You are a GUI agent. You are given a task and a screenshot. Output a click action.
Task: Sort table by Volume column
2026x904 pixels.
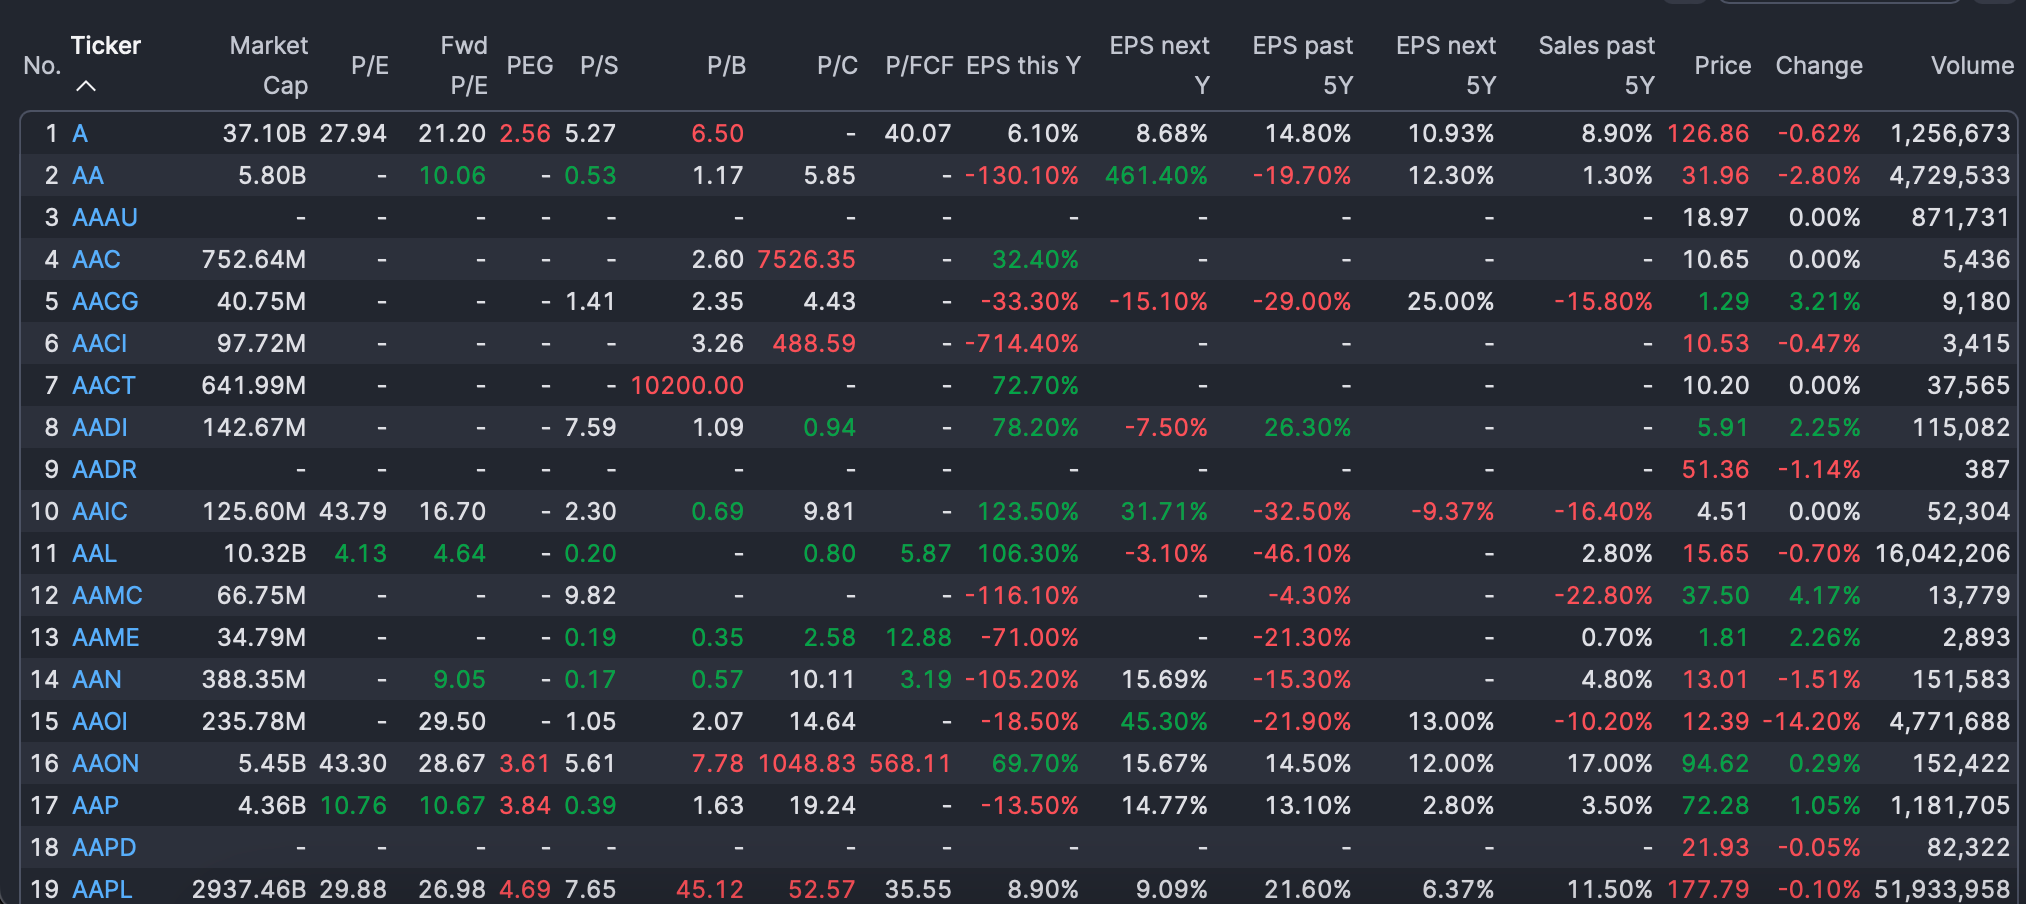[1971, 66]
